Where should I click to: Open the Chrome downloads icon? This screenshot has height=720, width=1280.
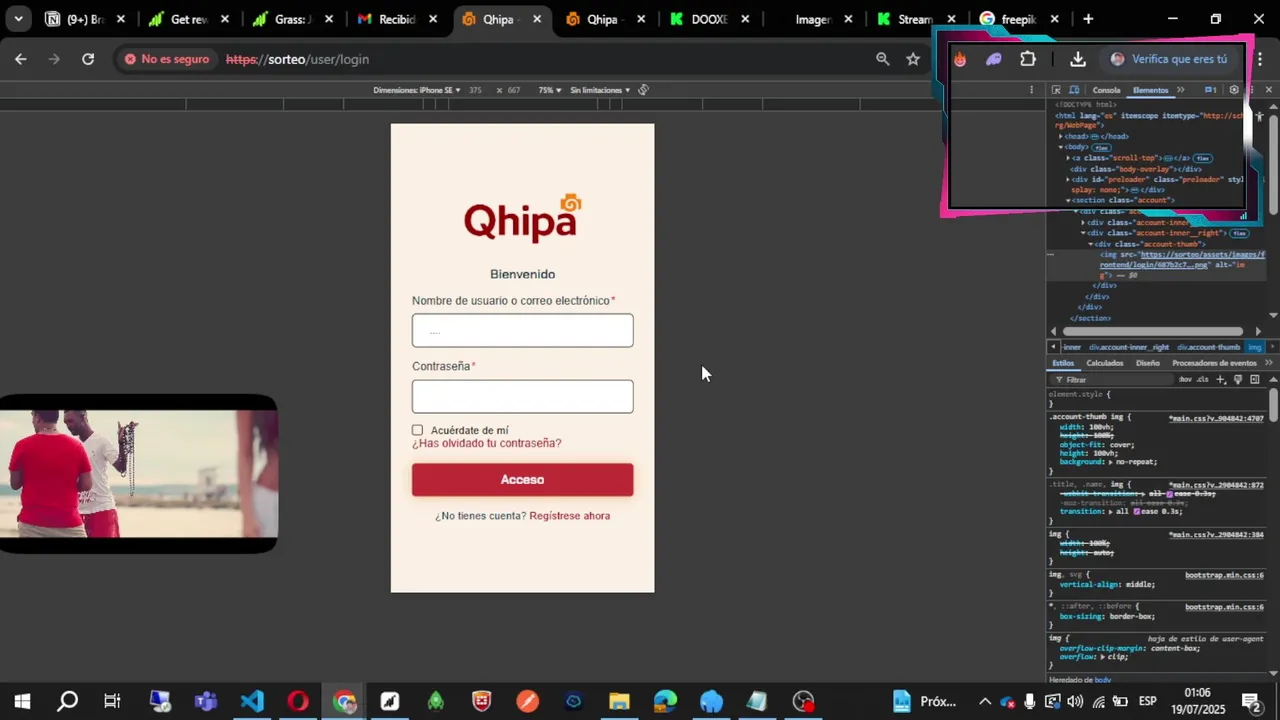1078,59
